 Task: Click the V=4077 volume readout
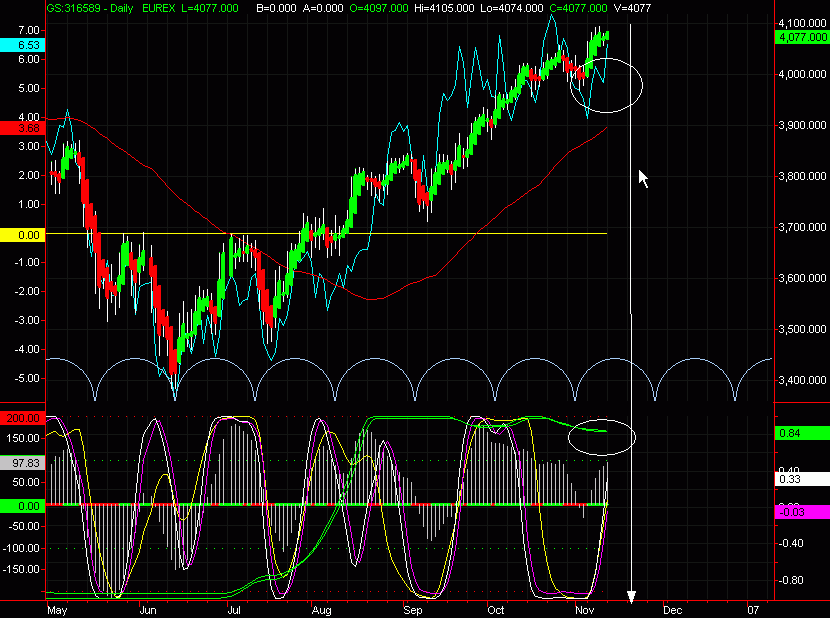632,8
